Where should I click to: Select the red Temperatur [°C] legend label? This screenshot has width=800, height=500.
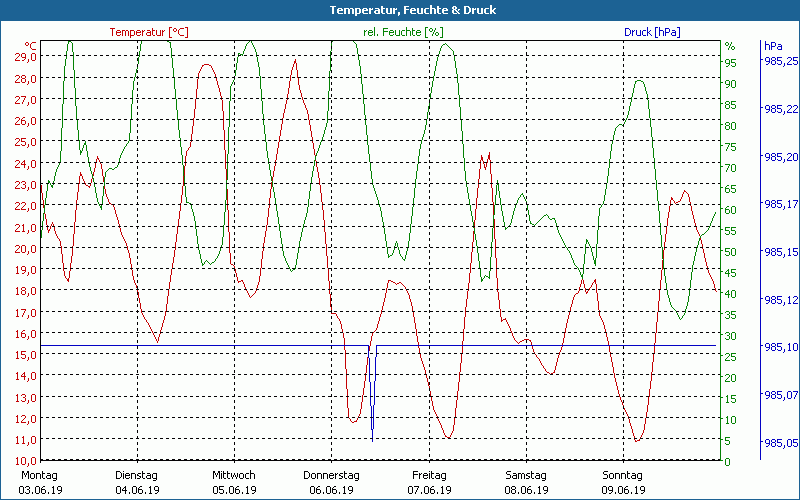(x=149, y=32)
